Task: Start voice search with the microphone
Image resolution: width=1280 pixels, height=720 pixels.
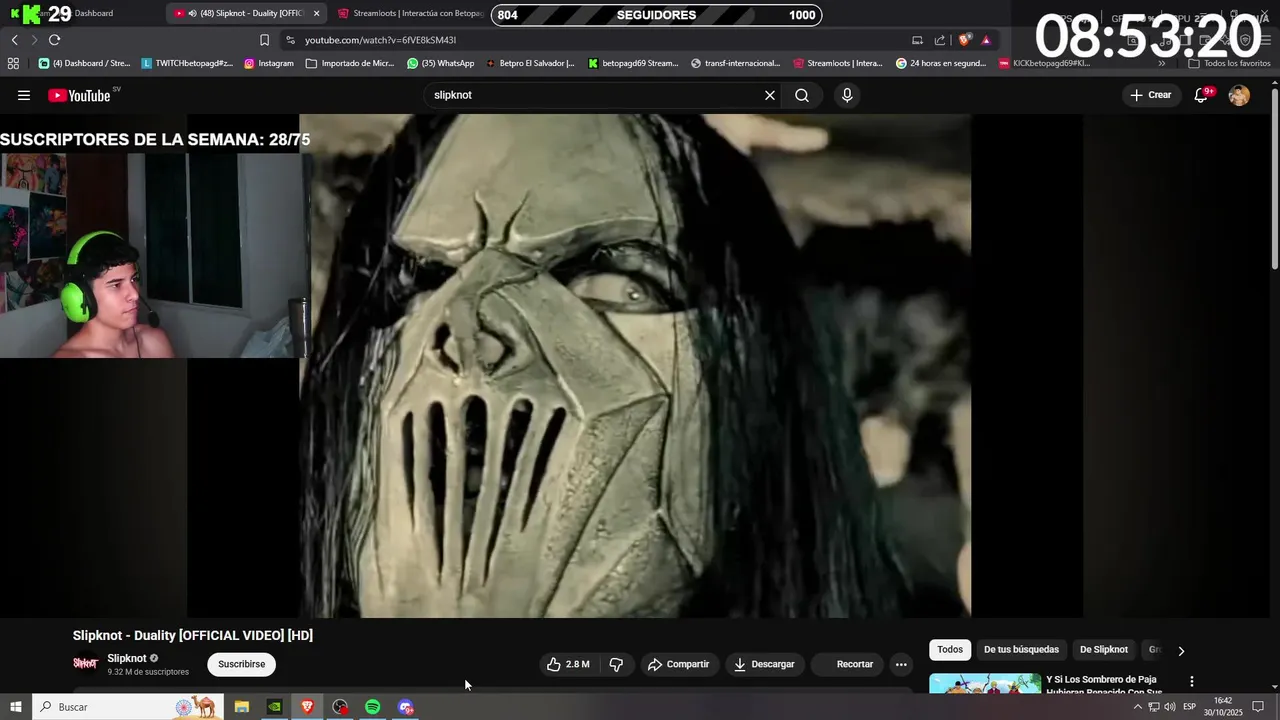Action: coord(847,95)
